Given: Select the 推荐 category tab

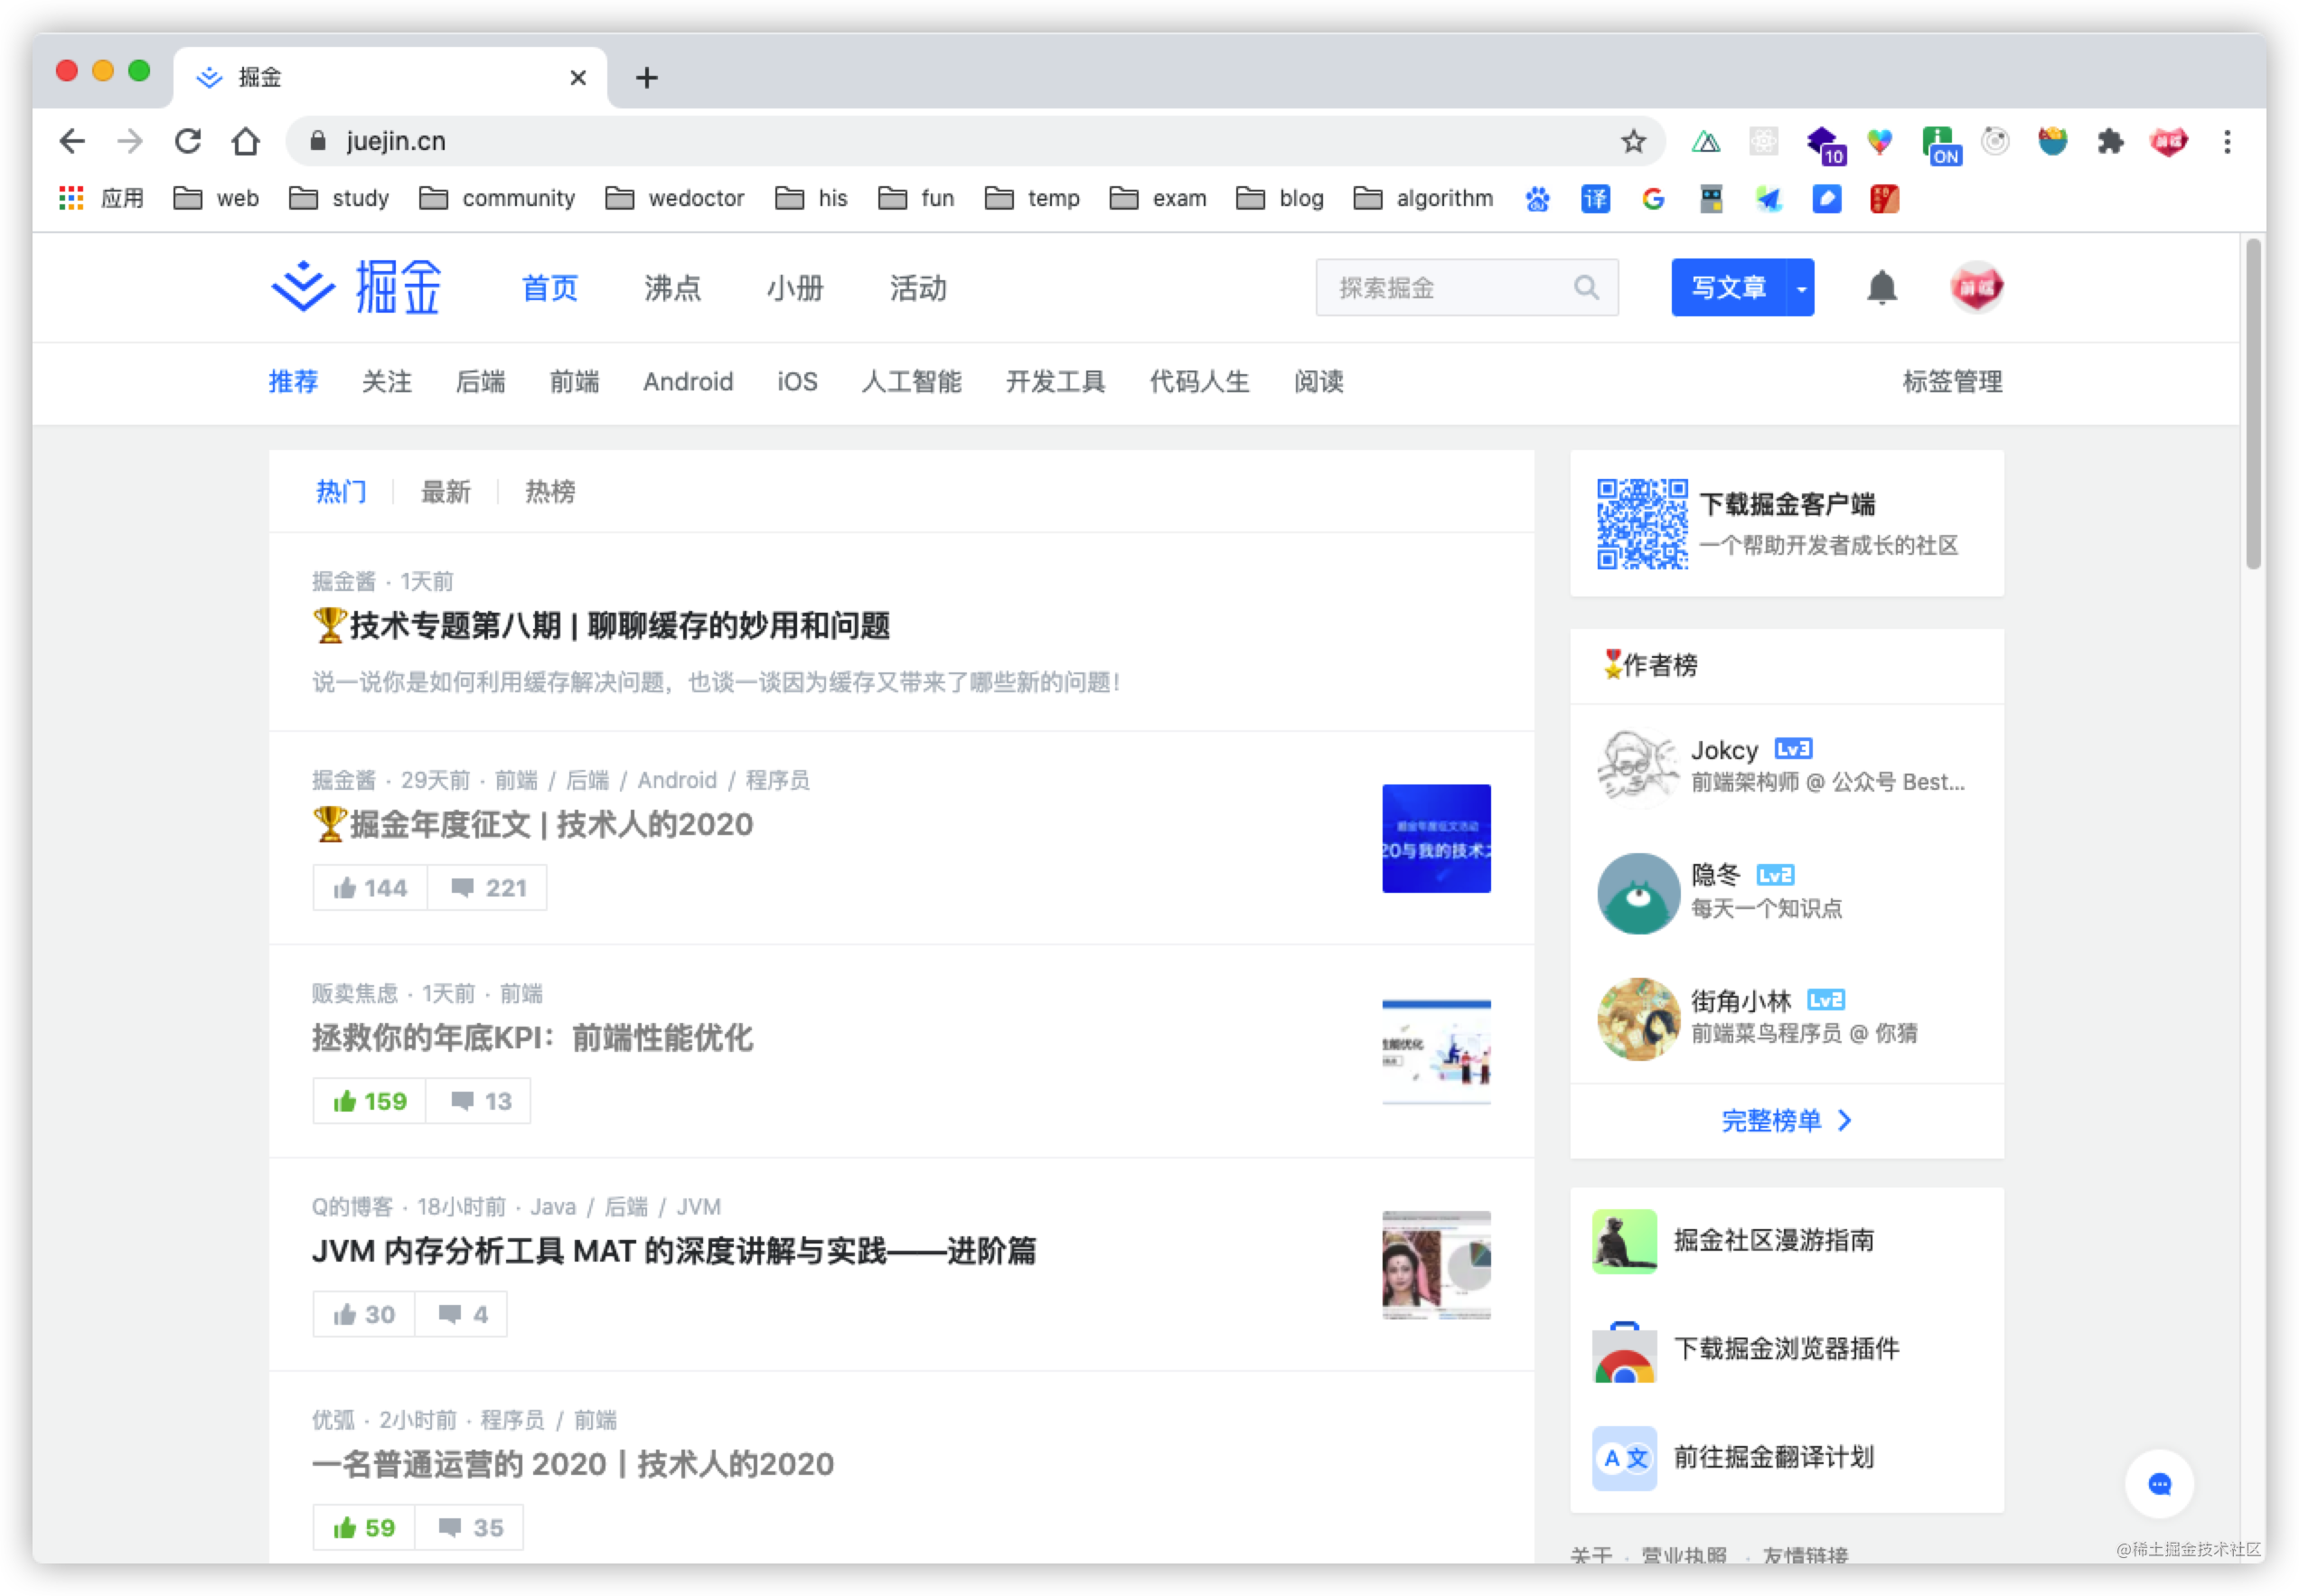Looking at the screenshot, I should pos(293,381).
